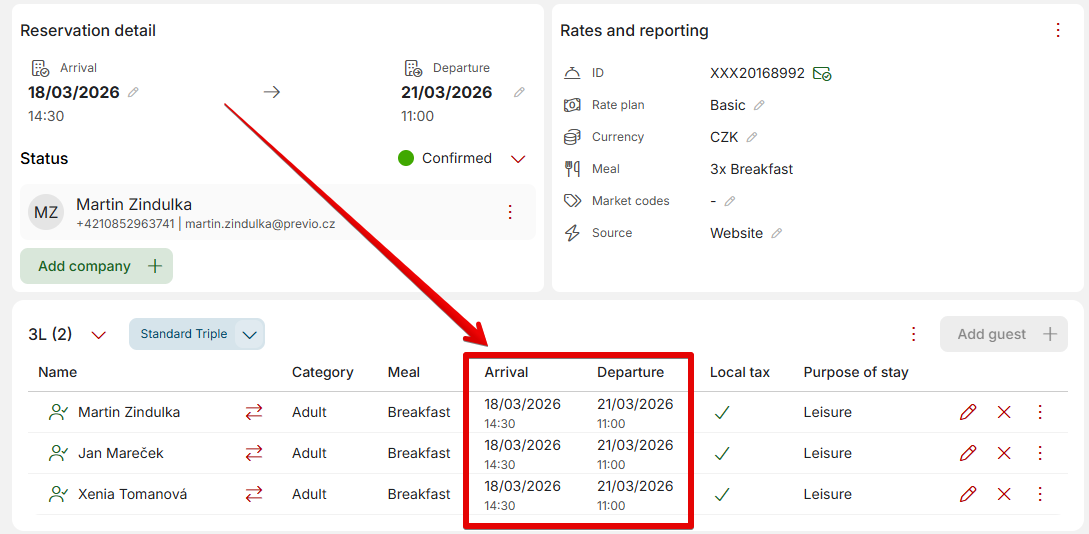1089x534 pixels.
Task: Click the email icon beside reservation ID
Action: pos(822,73)
